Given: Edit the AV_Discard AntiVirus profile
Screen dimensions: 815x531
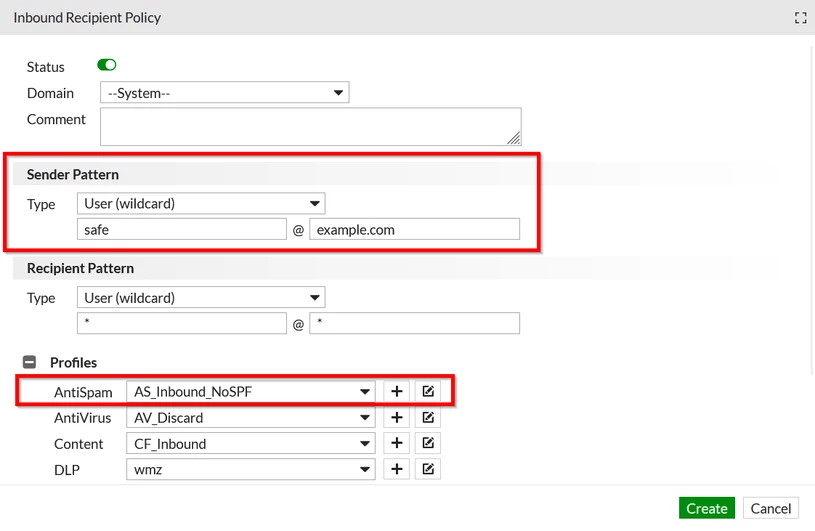Looking at the screenshot, I should click(x=428, y=417).
